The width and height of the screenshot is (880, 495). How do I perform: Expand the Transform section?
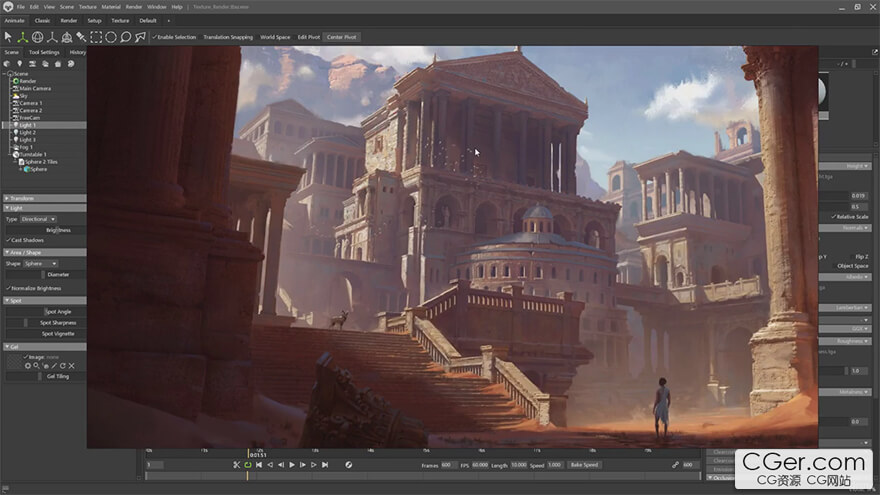pyautogui.click(x=44, y=198)
